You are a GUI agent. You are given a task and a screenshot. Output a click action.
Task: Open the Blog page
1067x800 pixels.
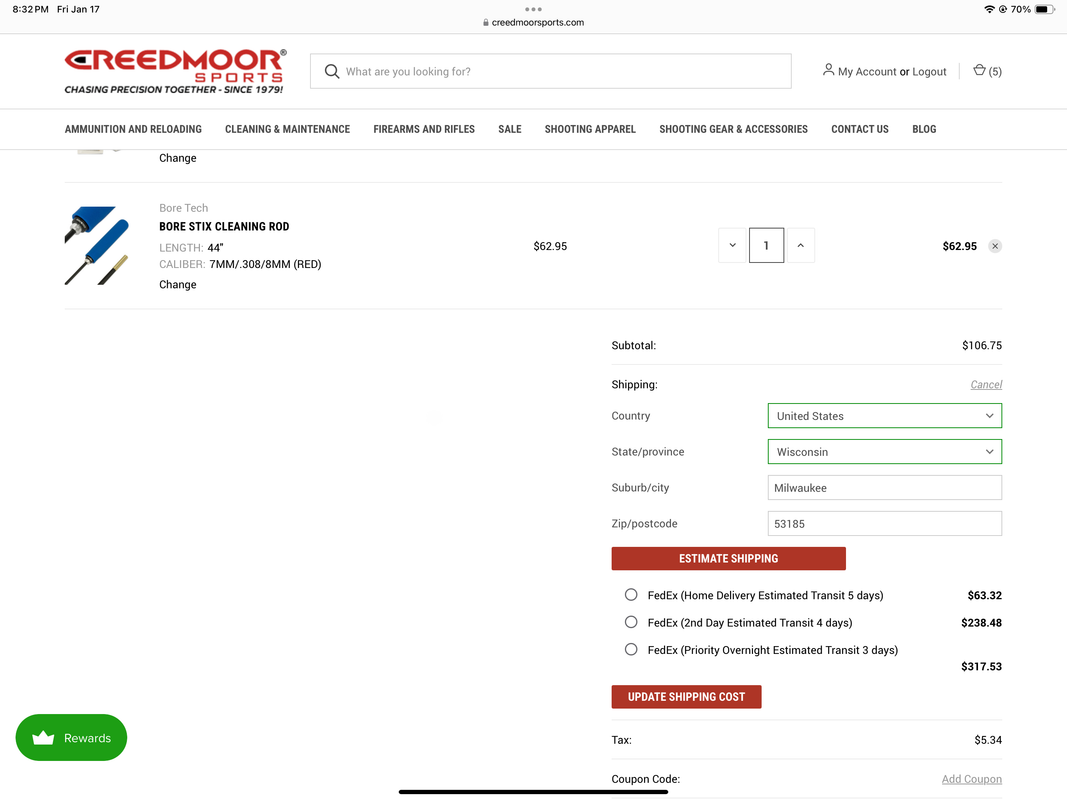click(924, 129)
